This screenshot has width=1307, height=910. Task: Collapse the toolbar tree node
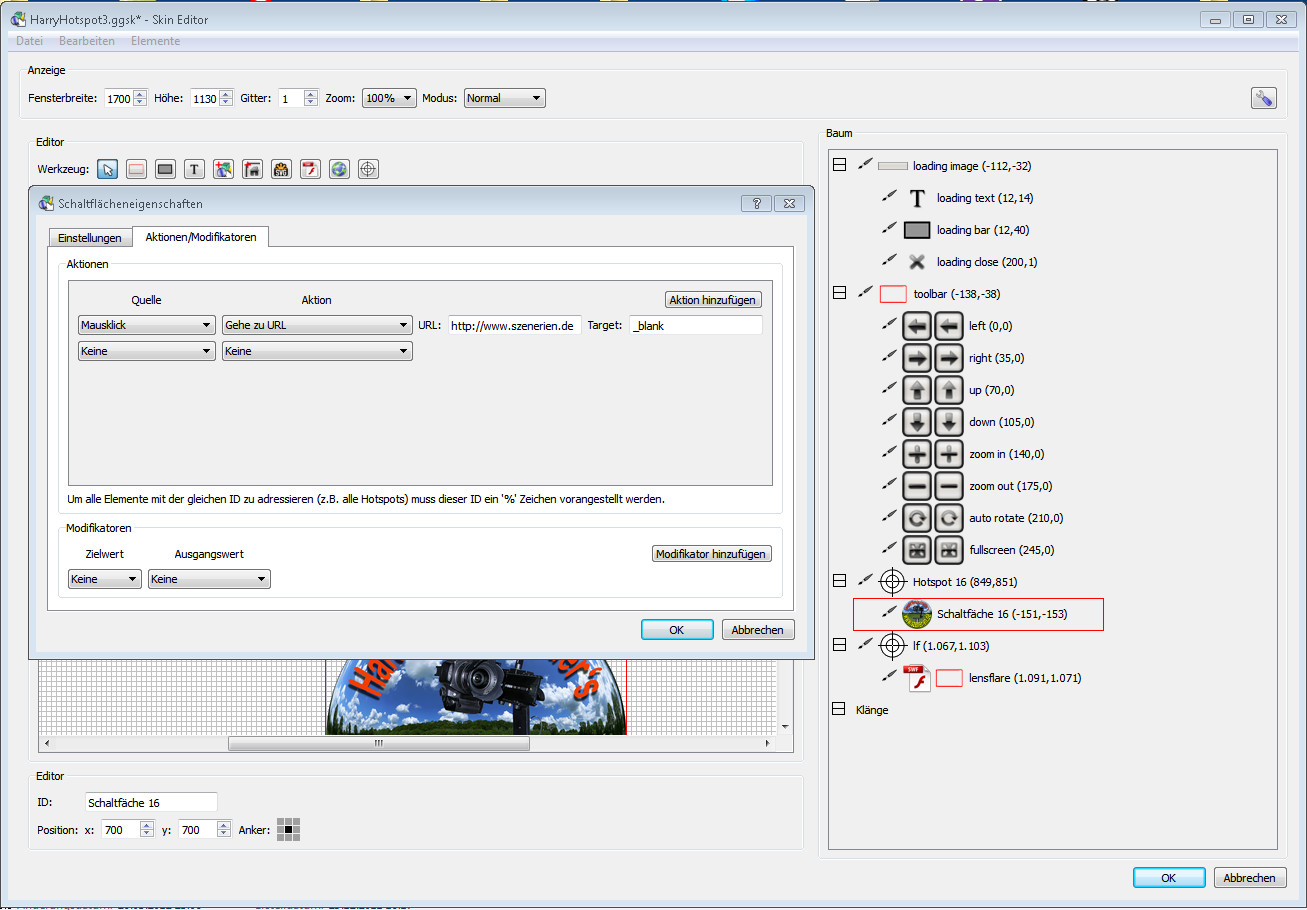coord(839,294)
